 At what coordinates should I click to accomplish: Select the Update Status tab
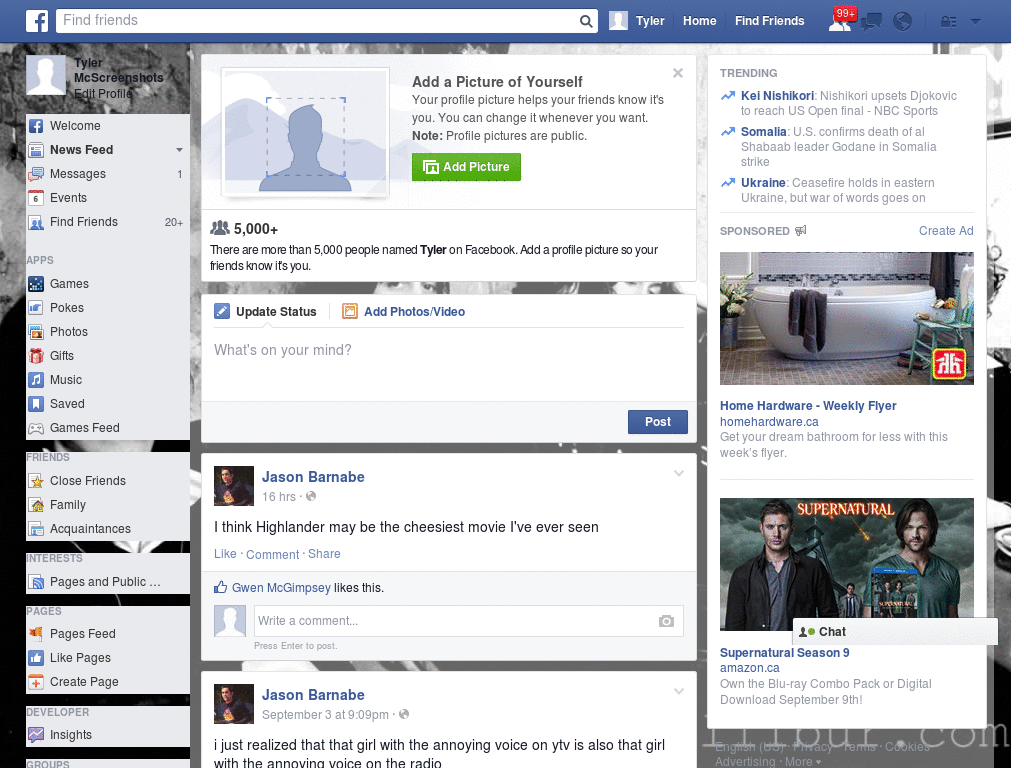(x=266, y=312)
